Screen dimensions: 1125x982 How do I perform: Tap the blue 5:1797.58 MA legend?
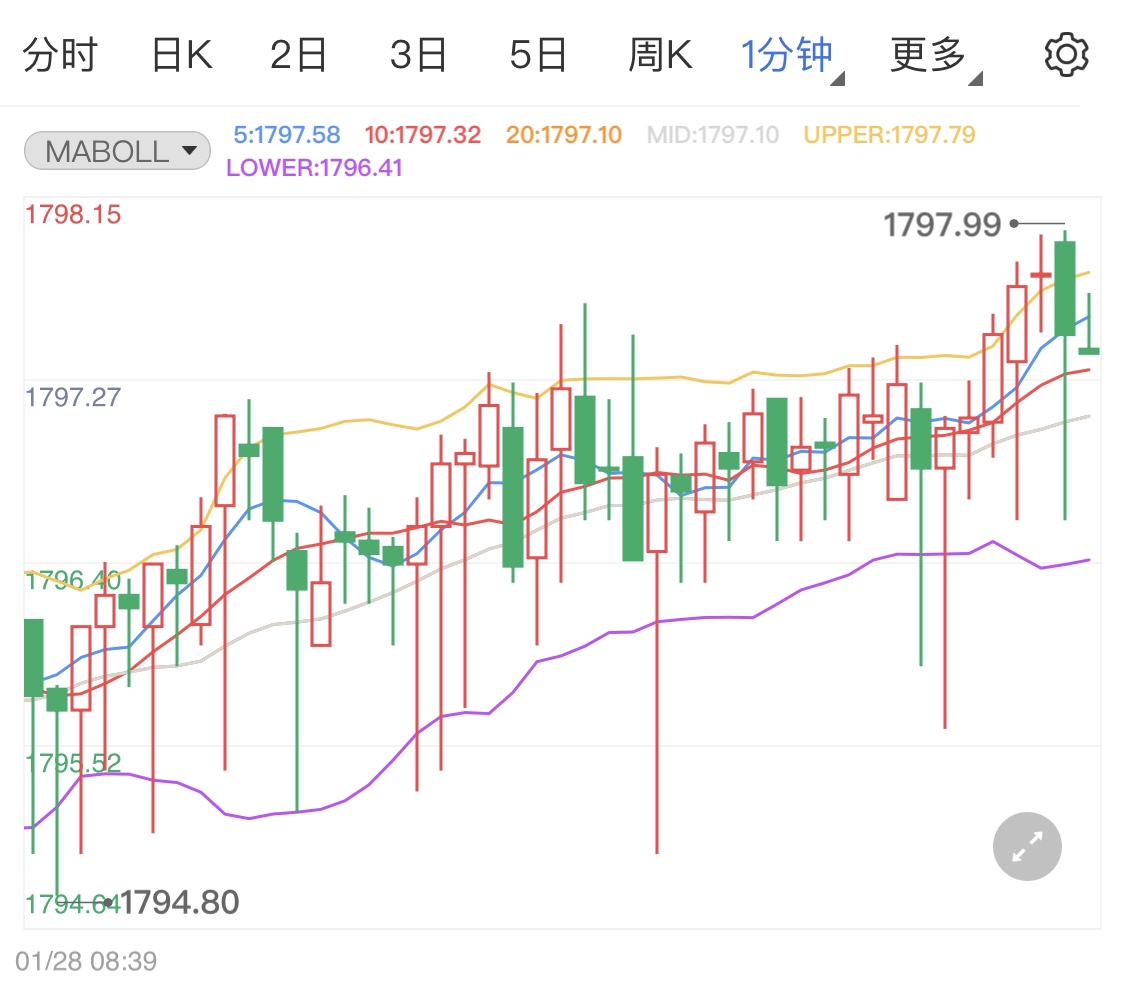(287, 135)
